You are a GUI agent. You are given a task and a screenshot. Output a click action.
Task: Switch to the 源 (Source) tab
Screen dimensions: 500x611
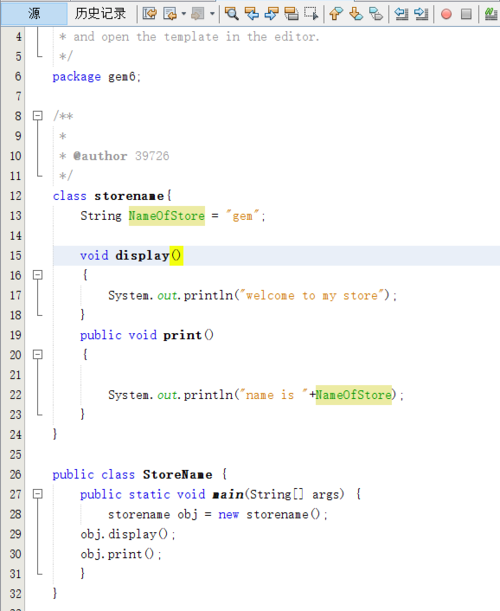(x=34, y=14)
